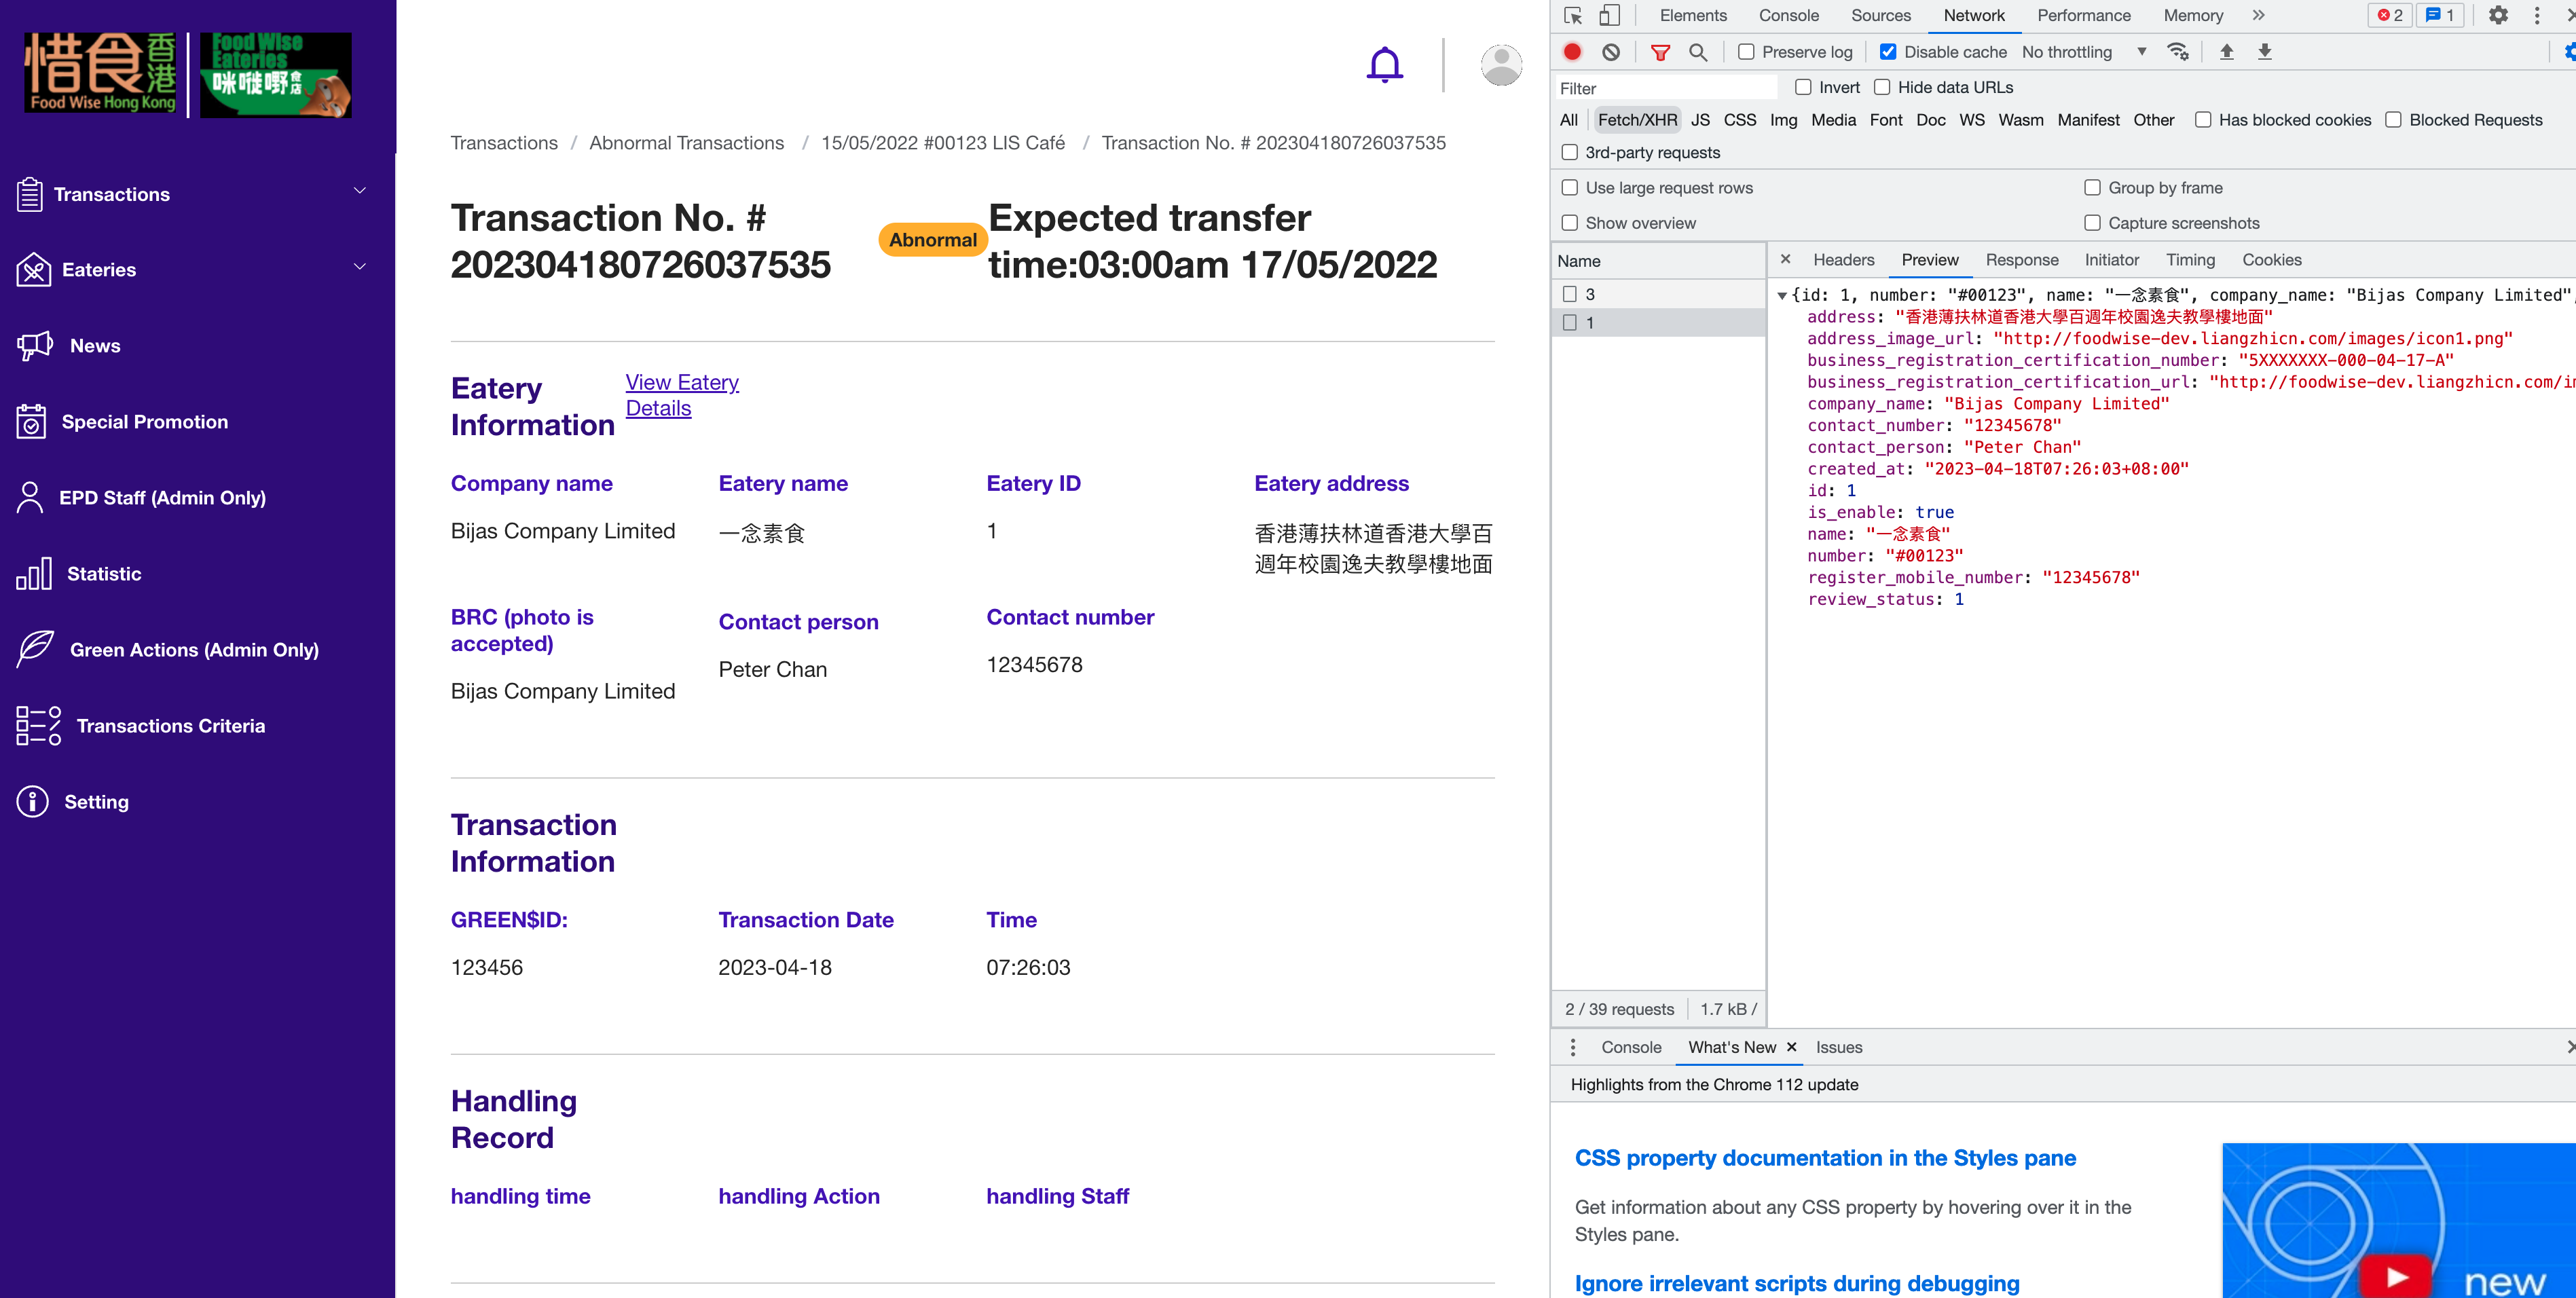Open the DevTools settings gear
Screen dimensions: 2576x1298
click(x=2497, y=15)
